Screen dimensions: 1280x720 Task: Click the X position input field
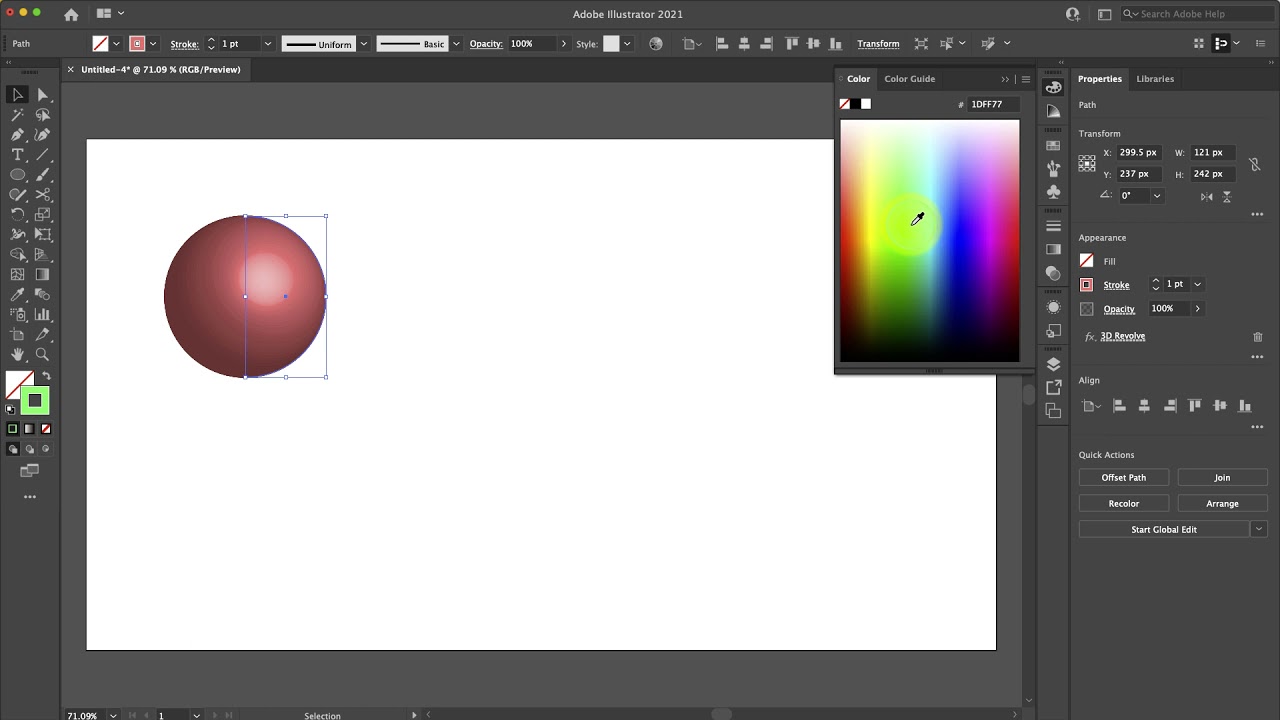[1139, 153]
